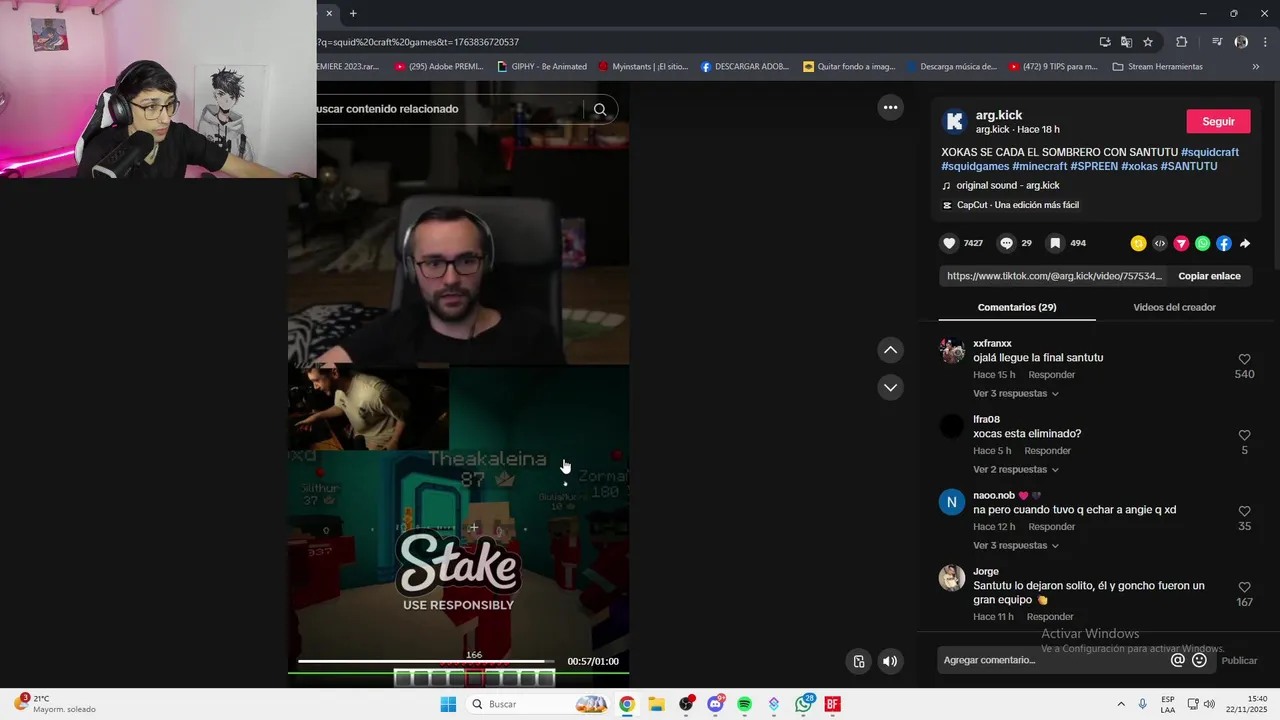Viewport: 1280px width, 720px height.
Task: Expand 'Ver 2 respuestas' under lfra08
Action: tap(1016, 470)
